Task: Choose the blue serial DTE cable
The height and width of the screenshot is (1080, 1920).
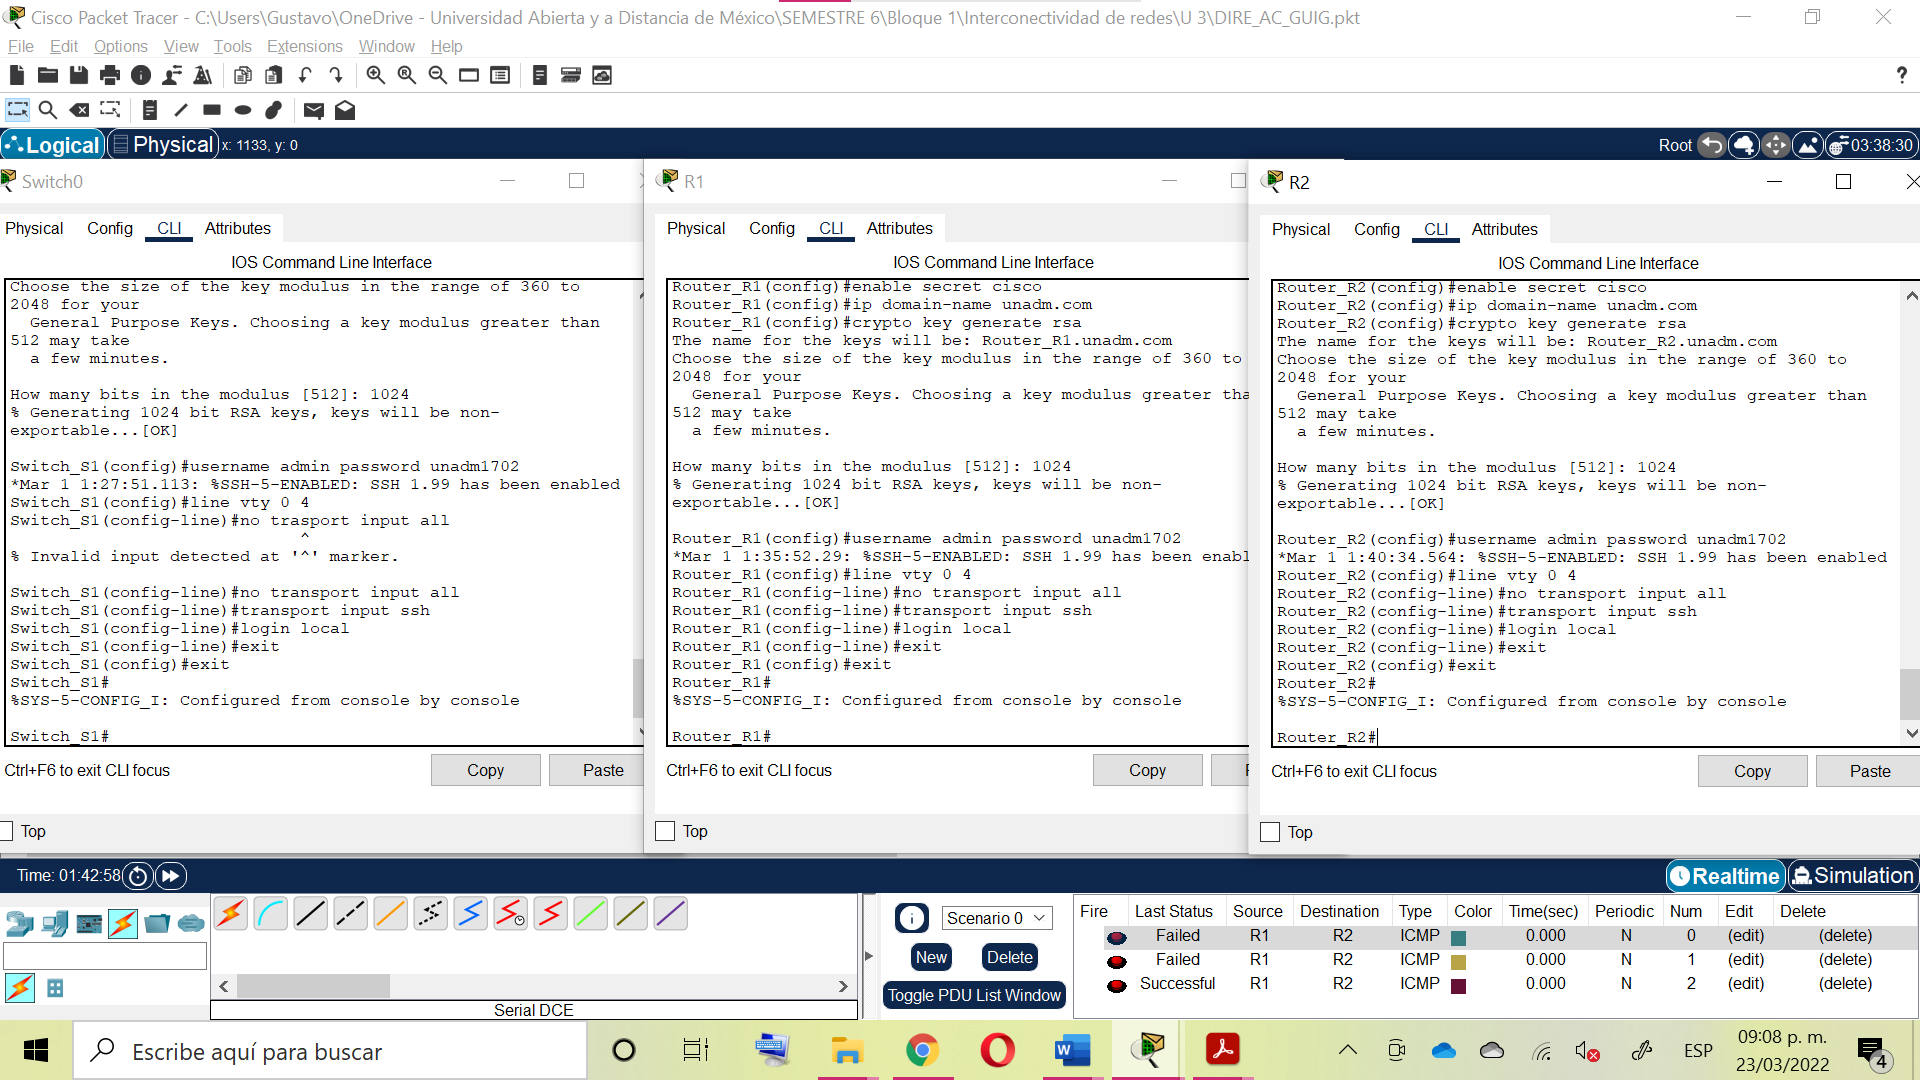Action: click(x=471, y=913)
